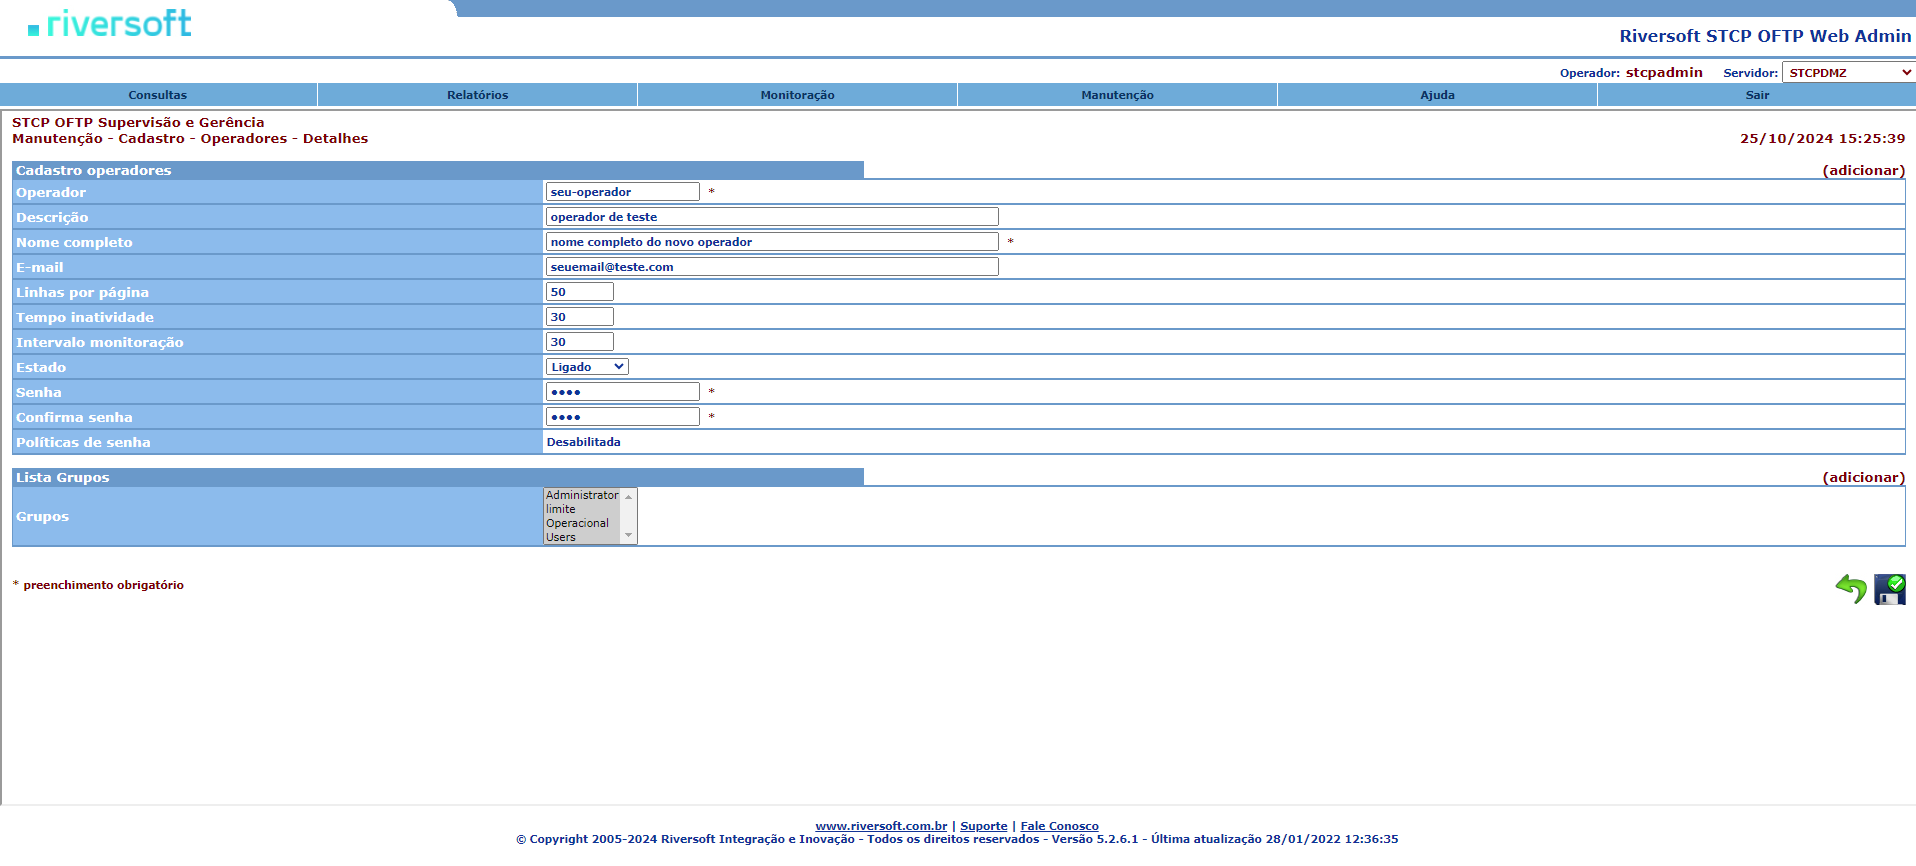Viewport: 1916px width, 866px height.
Task: Click the Riversoft STCP OFTP Web Admin title
Action: [x=1765, y=36]
